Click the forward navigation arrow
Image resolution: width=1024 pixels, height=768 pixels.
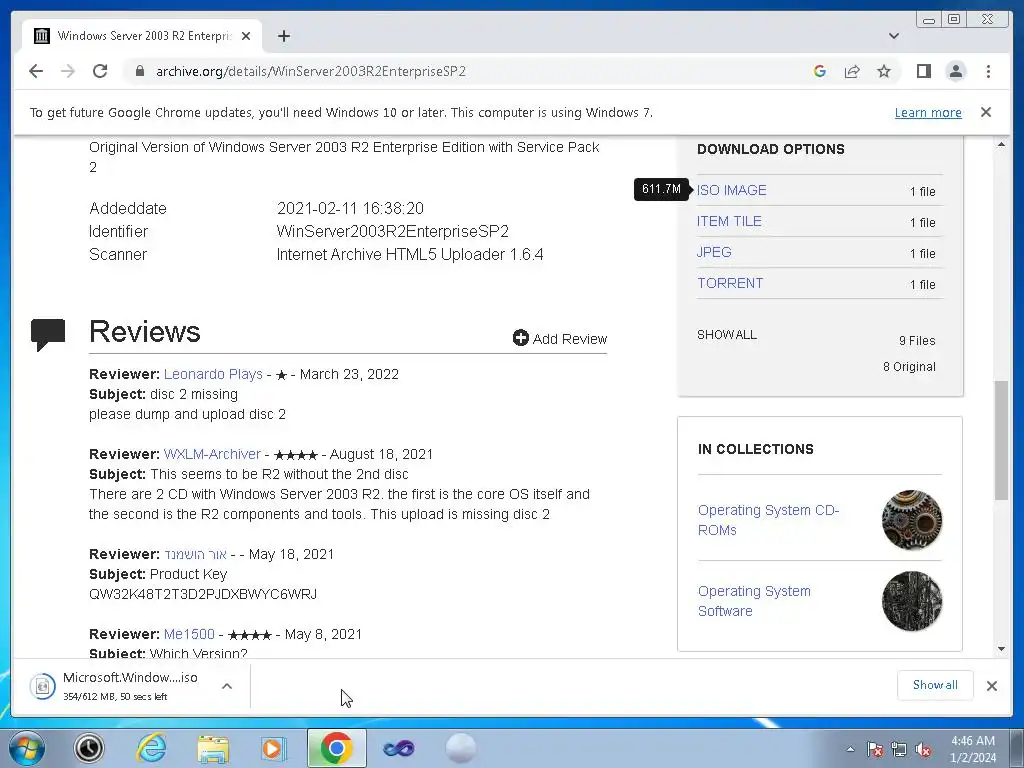(68, 71)
